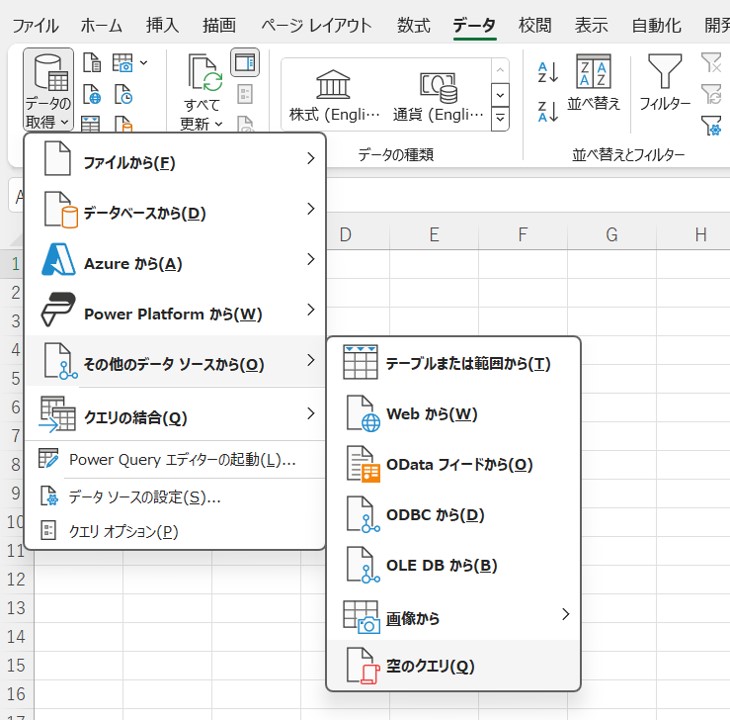Choose テーブルまたは範囲から(T) in submenu
Viewport: 730px width, 720px height.
tap(454, 363)
